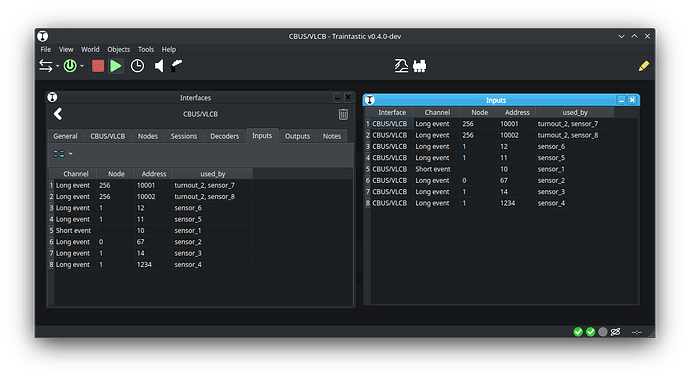Toggle the smoke chimney icon

pos(177,66)
